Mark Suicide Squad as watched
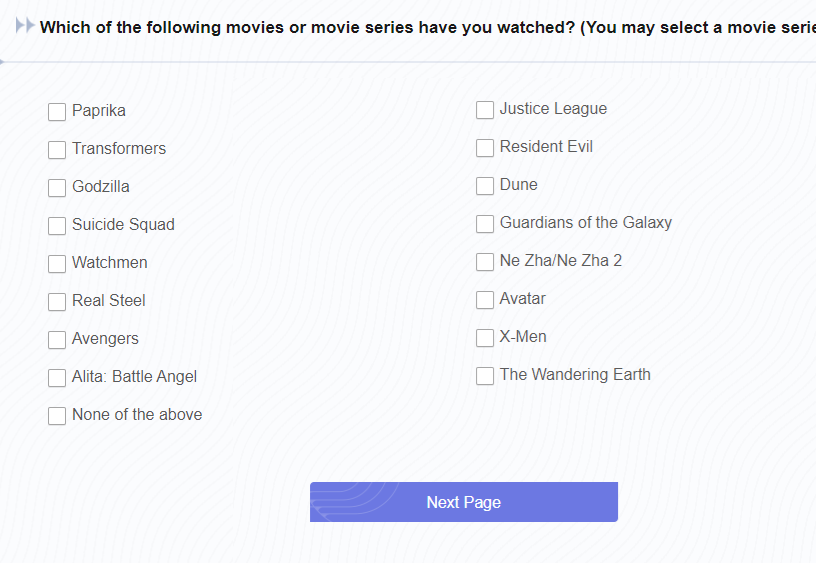The width and height of the screenshot is (816, 563). [57, 226]
